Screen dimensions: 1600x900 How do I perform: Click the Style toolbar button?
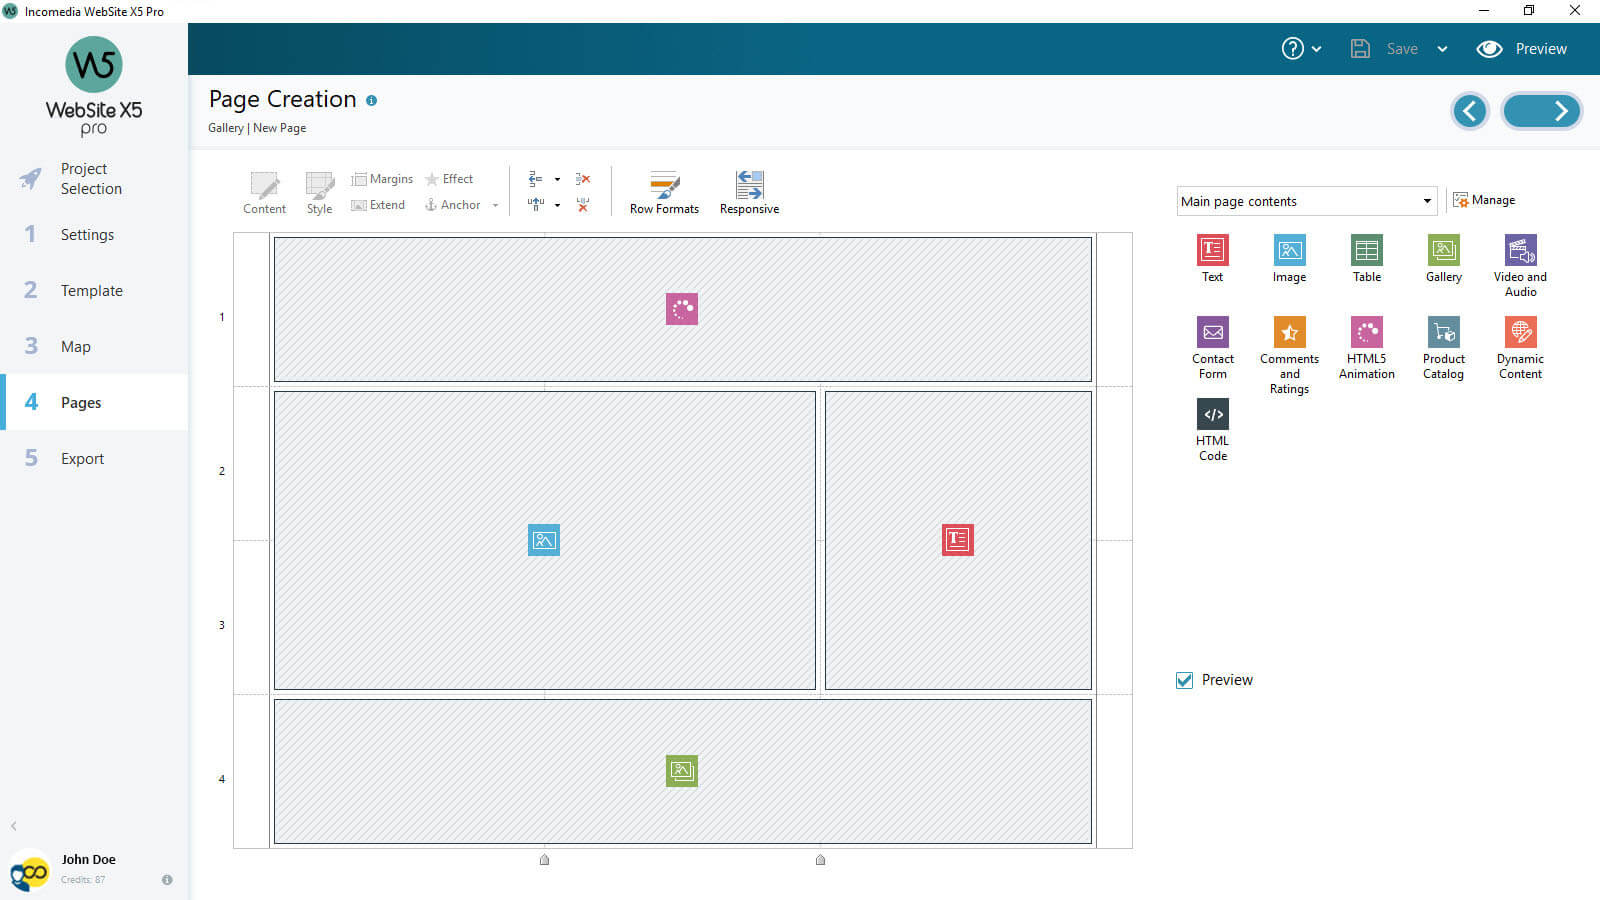point(319,192)
